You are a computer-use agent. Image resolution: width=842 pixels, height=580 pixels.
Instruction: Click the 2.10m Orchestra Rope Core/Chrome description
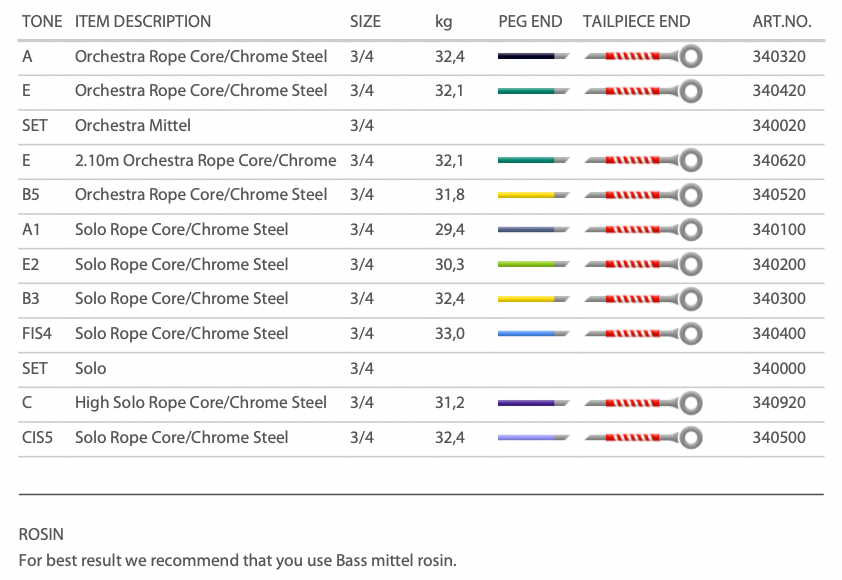(205, 160)
